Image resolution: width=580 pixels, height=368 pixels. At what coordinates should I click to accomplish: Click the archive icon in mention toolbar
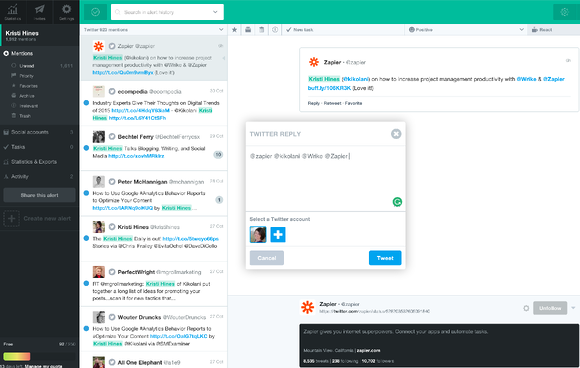point(248,30)
